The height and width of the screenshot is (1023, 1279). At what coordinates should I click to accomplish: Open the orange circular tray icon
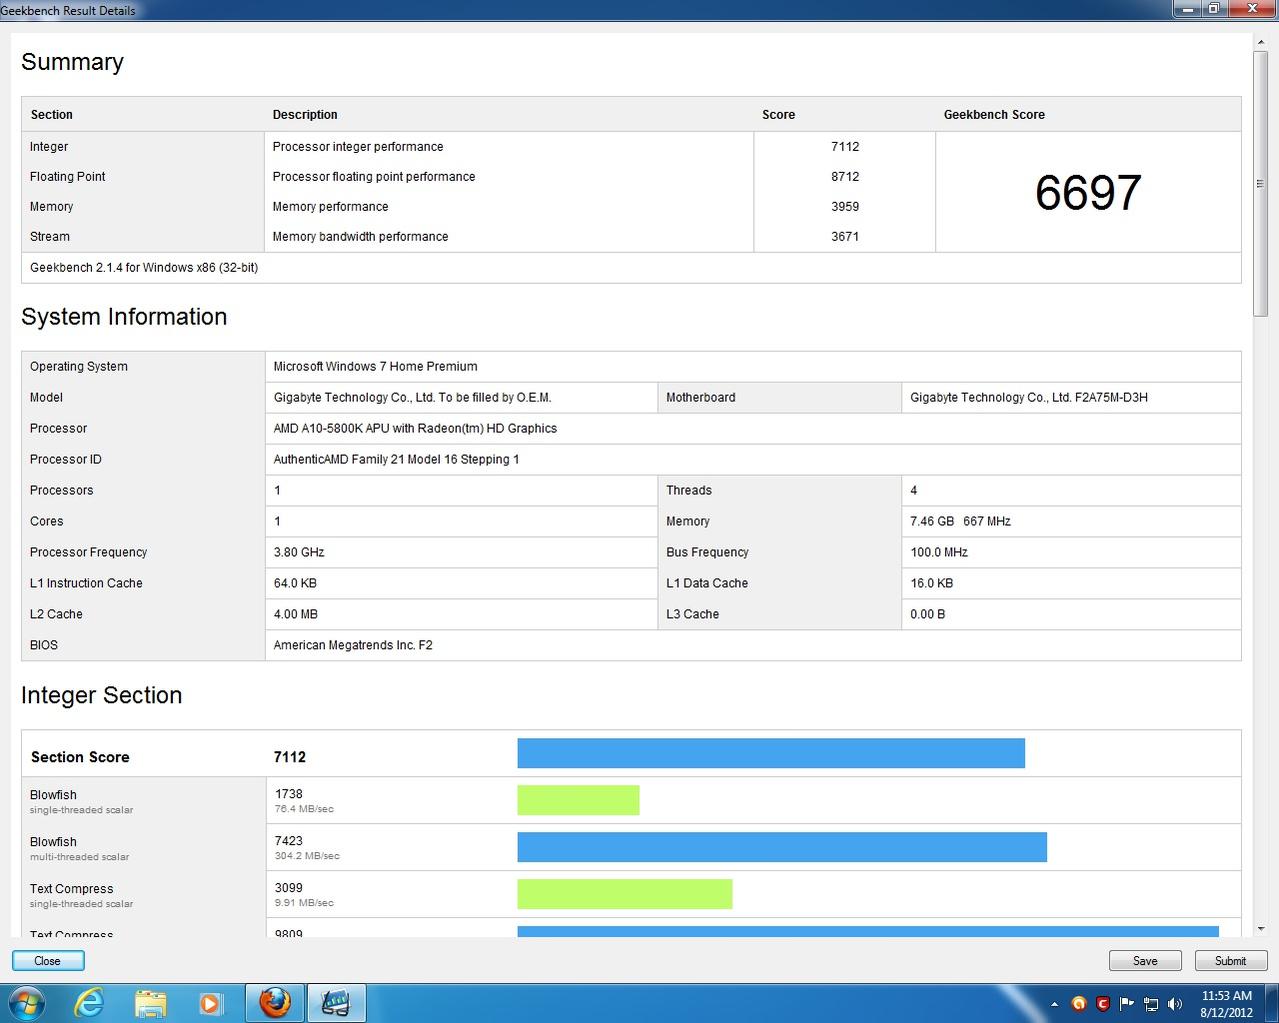1078,1003
